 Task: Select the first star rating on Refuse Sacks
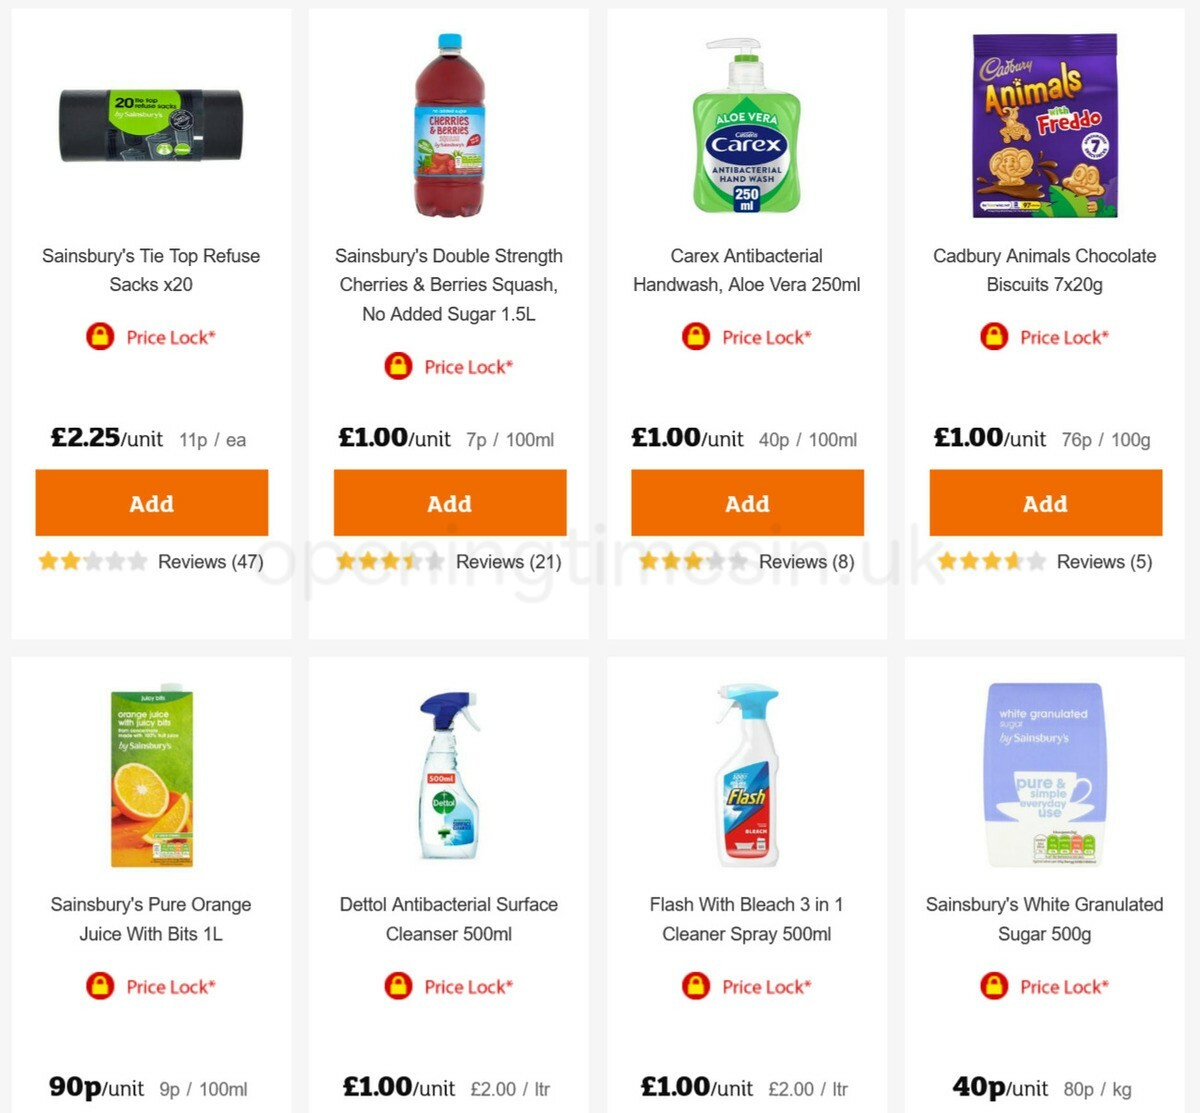click(48, 561)
